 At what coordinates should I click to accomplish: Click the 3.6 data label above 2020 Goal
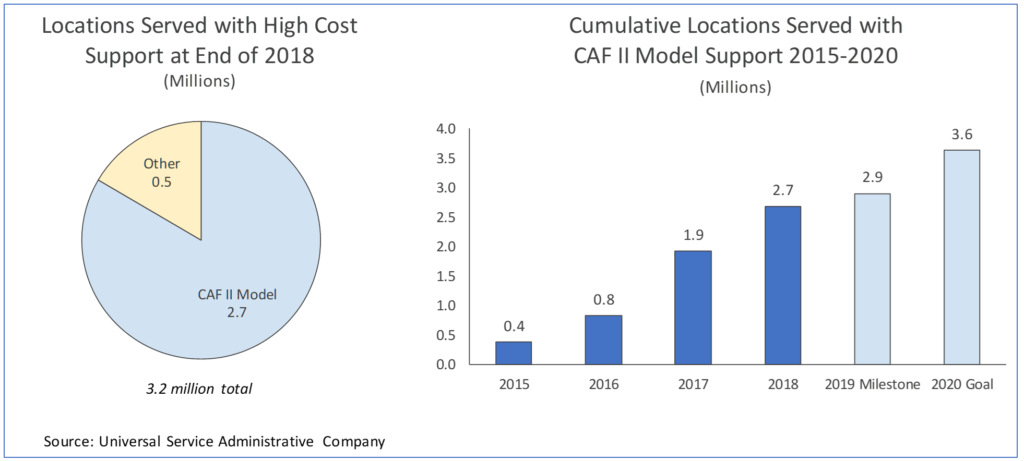[x=962, y=133]
